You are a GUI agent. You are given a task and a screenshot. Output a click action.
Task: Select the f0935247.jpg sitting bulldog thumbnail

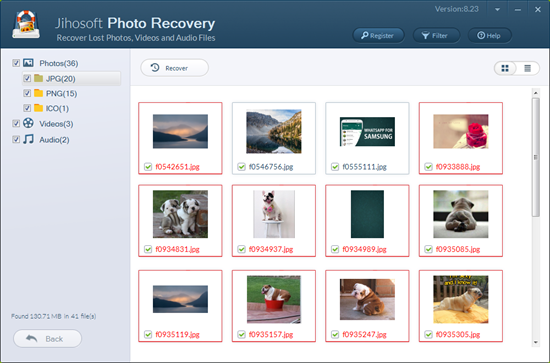(367, 299)
